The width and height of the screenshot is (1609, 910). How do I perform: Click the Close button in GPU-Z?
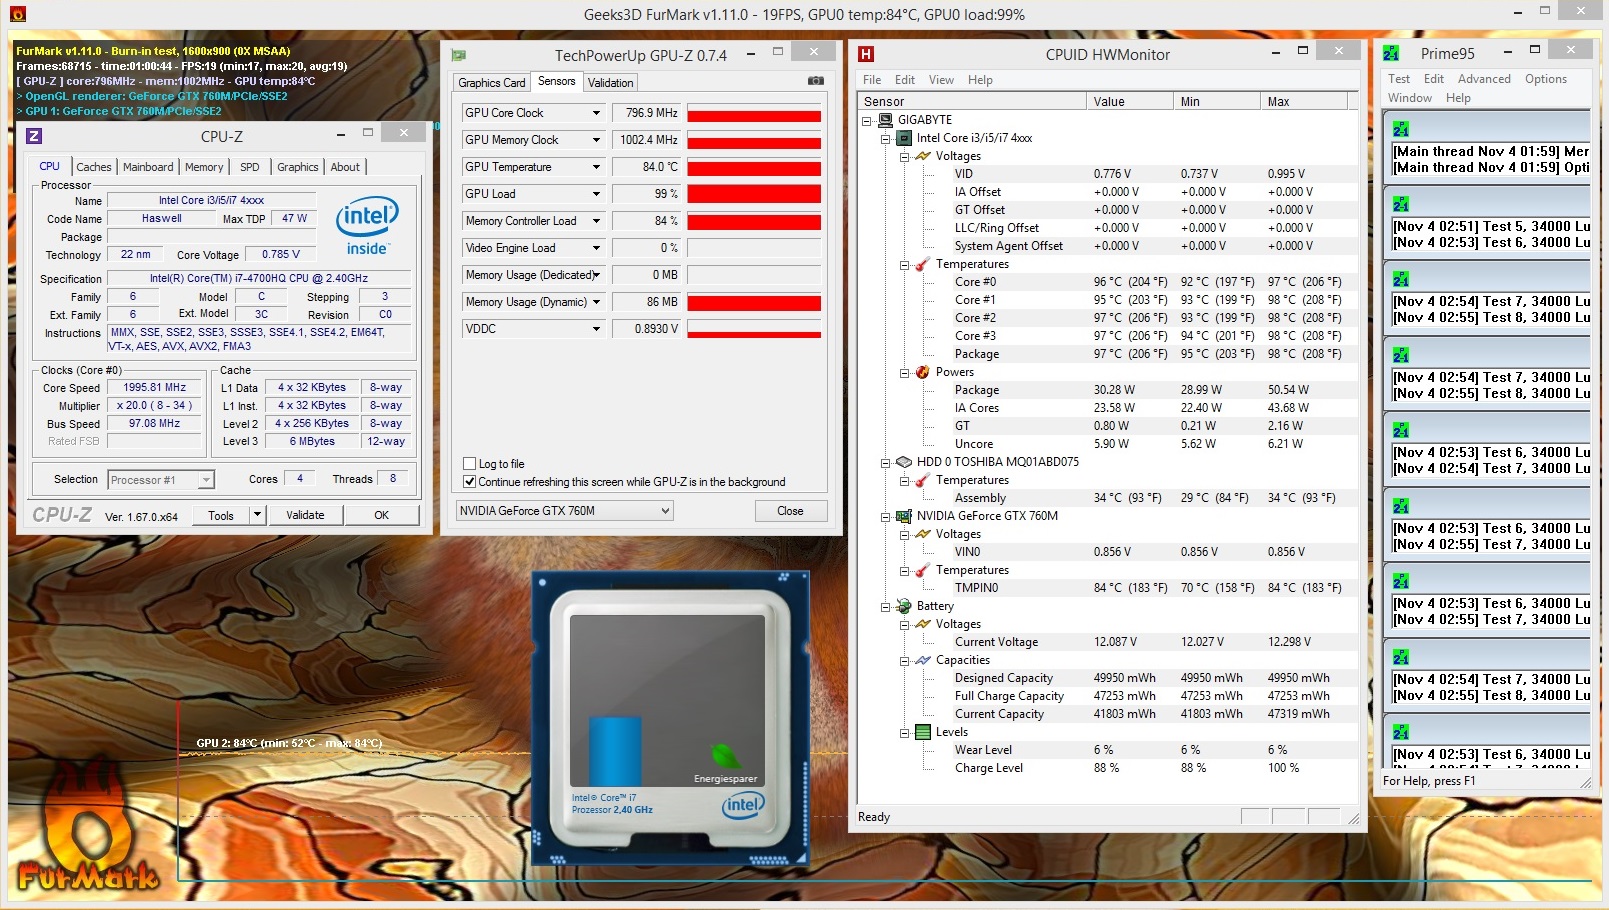point(790,511)
